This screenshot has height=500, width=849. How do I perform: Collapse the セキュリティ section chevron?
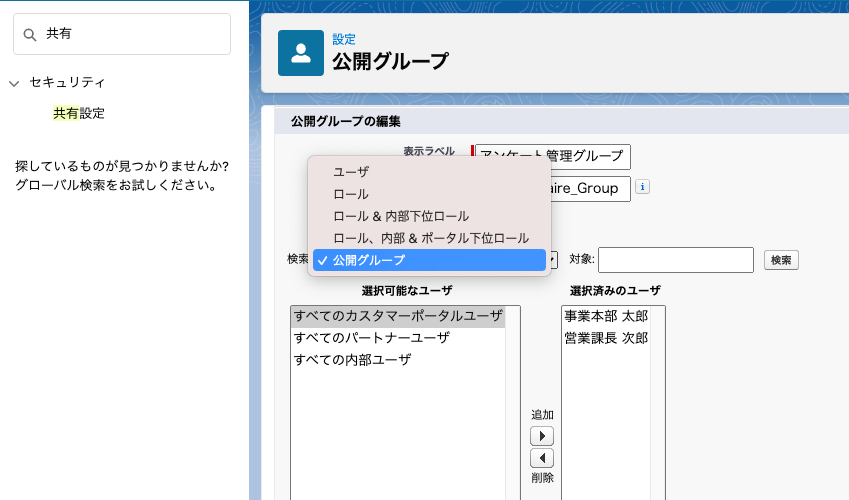(x=14, y=83)
